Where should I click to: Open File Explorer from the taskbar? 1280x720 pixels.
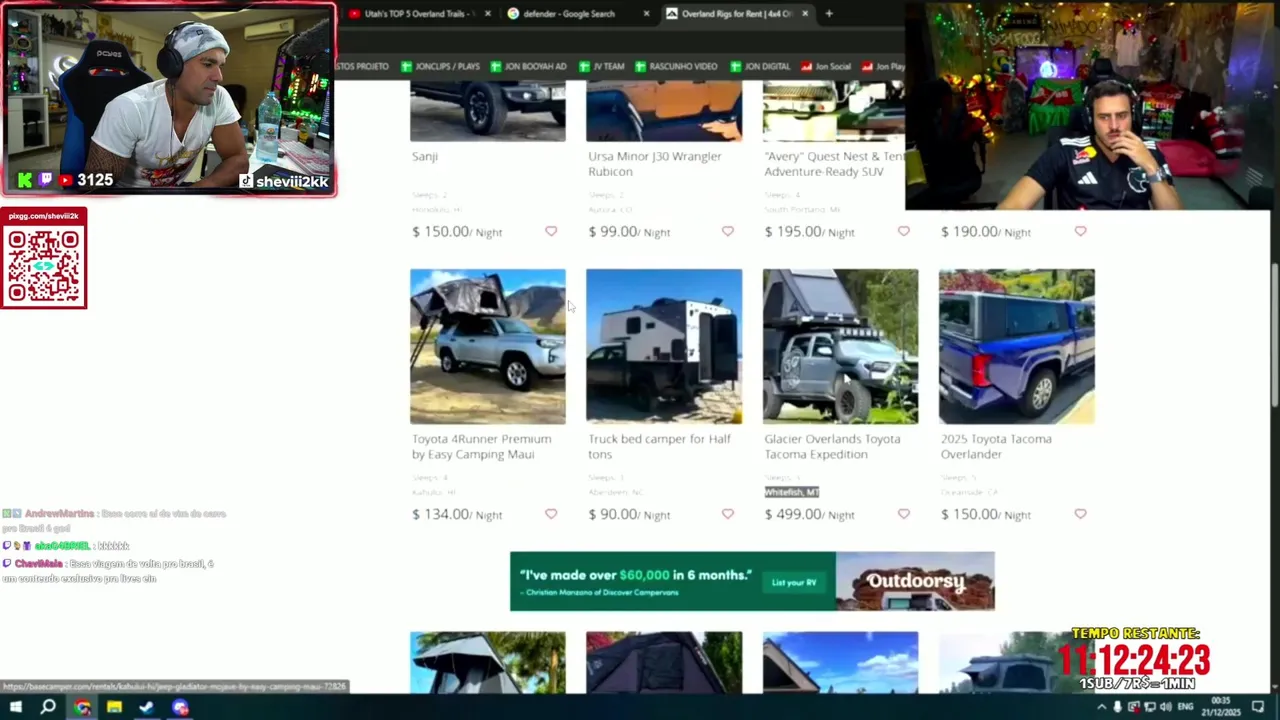(x=114, y=707)
